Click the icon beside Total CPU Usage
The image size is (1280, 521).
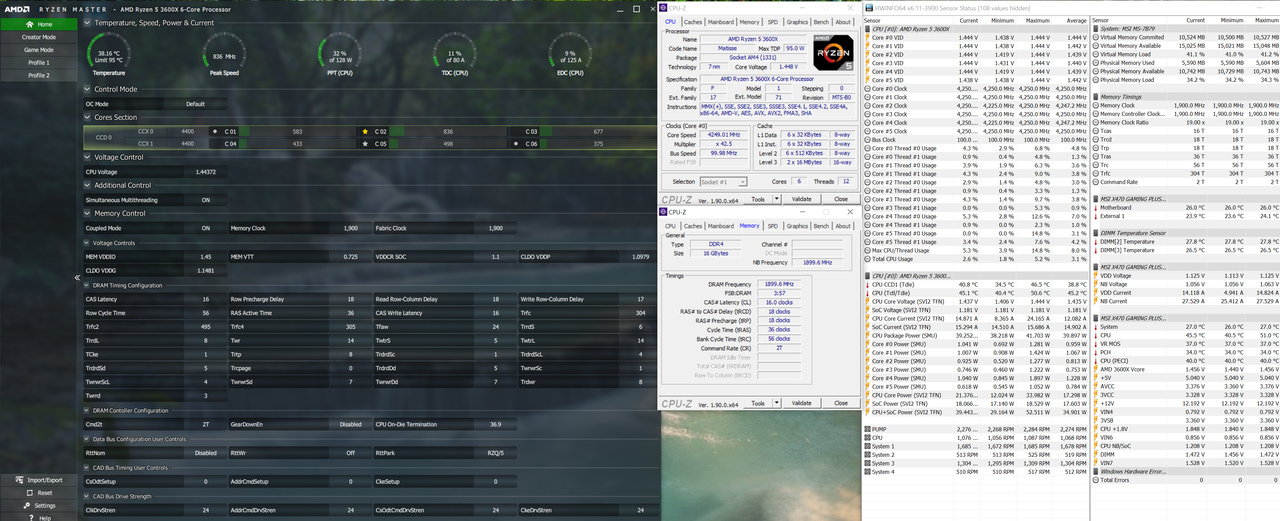[x=867, y=259]
